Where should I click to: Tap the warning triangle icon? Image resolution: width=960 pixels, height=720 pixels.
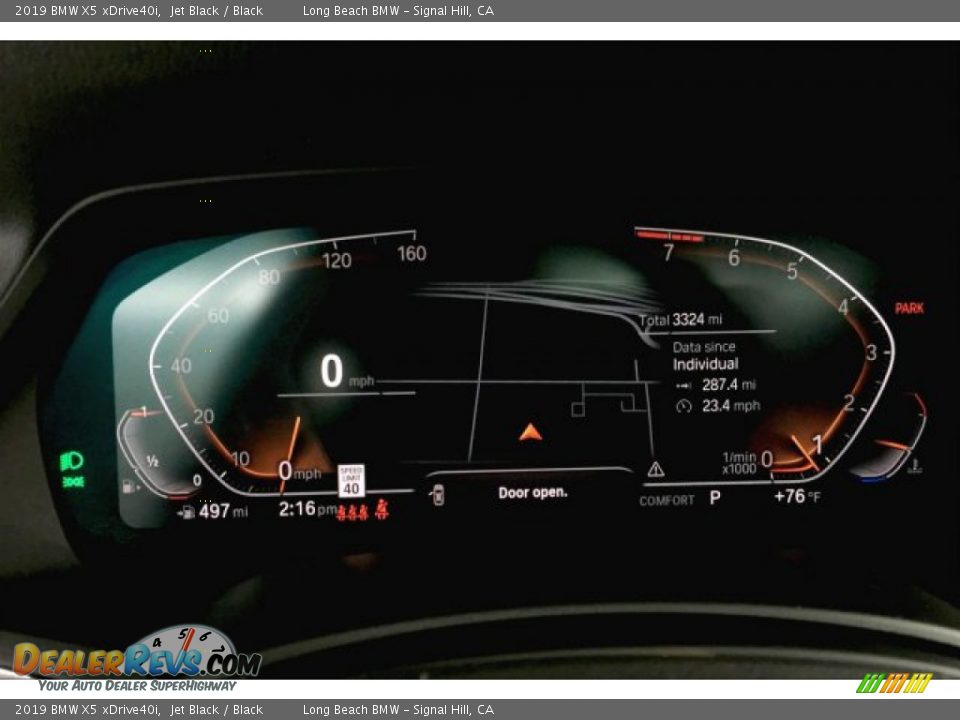656,469
